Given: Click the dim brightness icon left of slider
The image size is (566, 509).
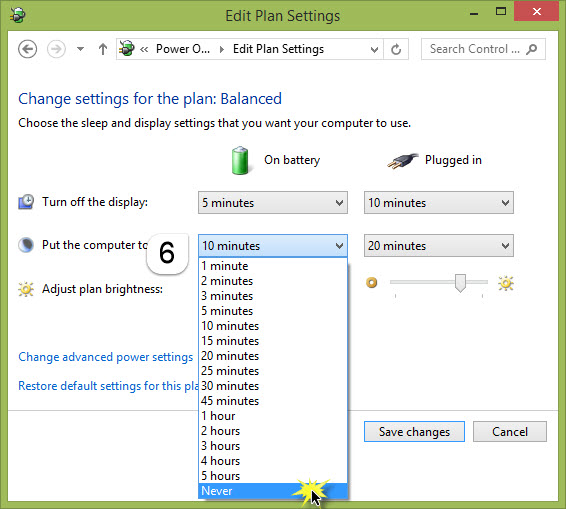Looking at the screenshot, I should 372,282.
